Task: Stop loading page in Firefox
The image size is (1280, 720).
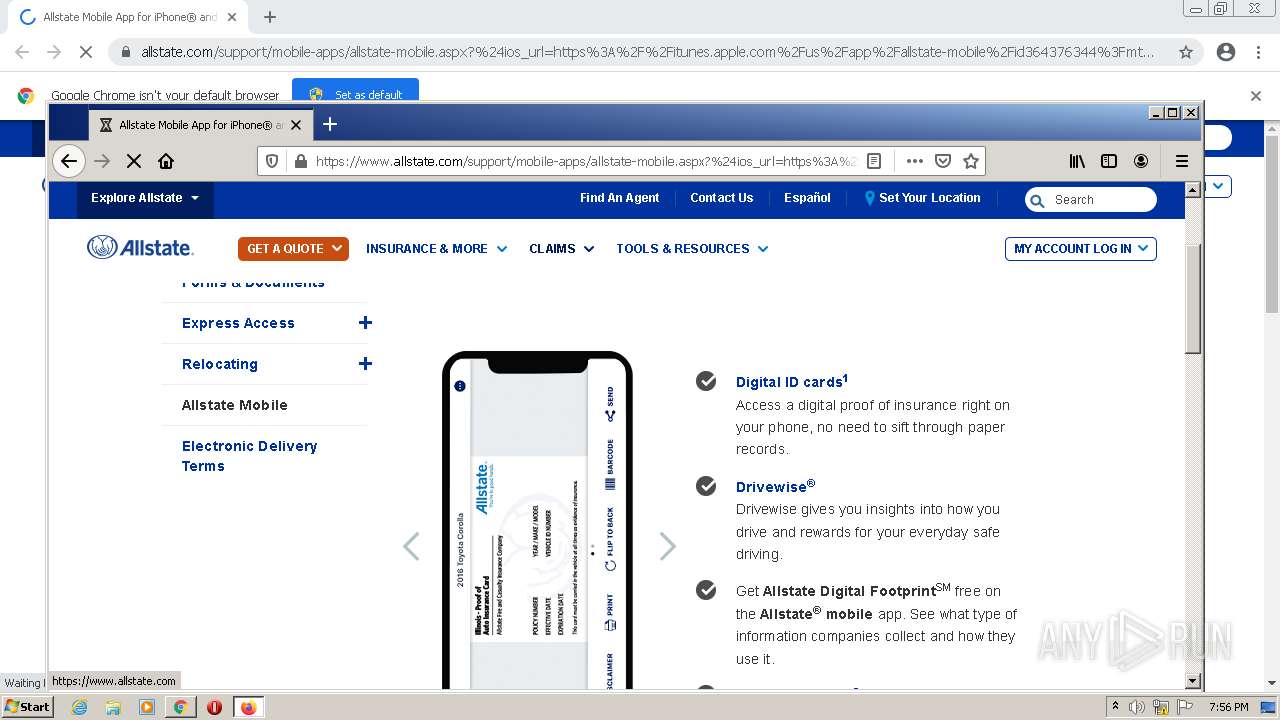Action: [x=134, y=161]
